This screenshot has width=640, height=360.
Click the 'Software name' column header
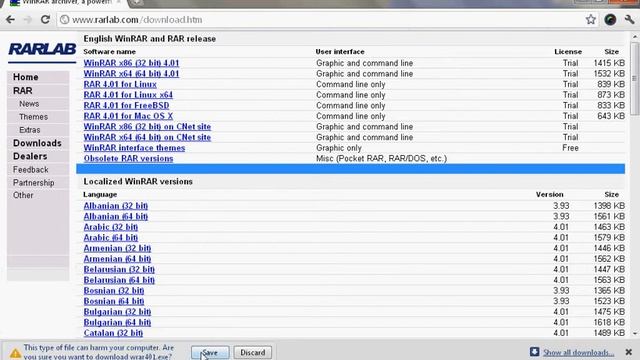109,52
